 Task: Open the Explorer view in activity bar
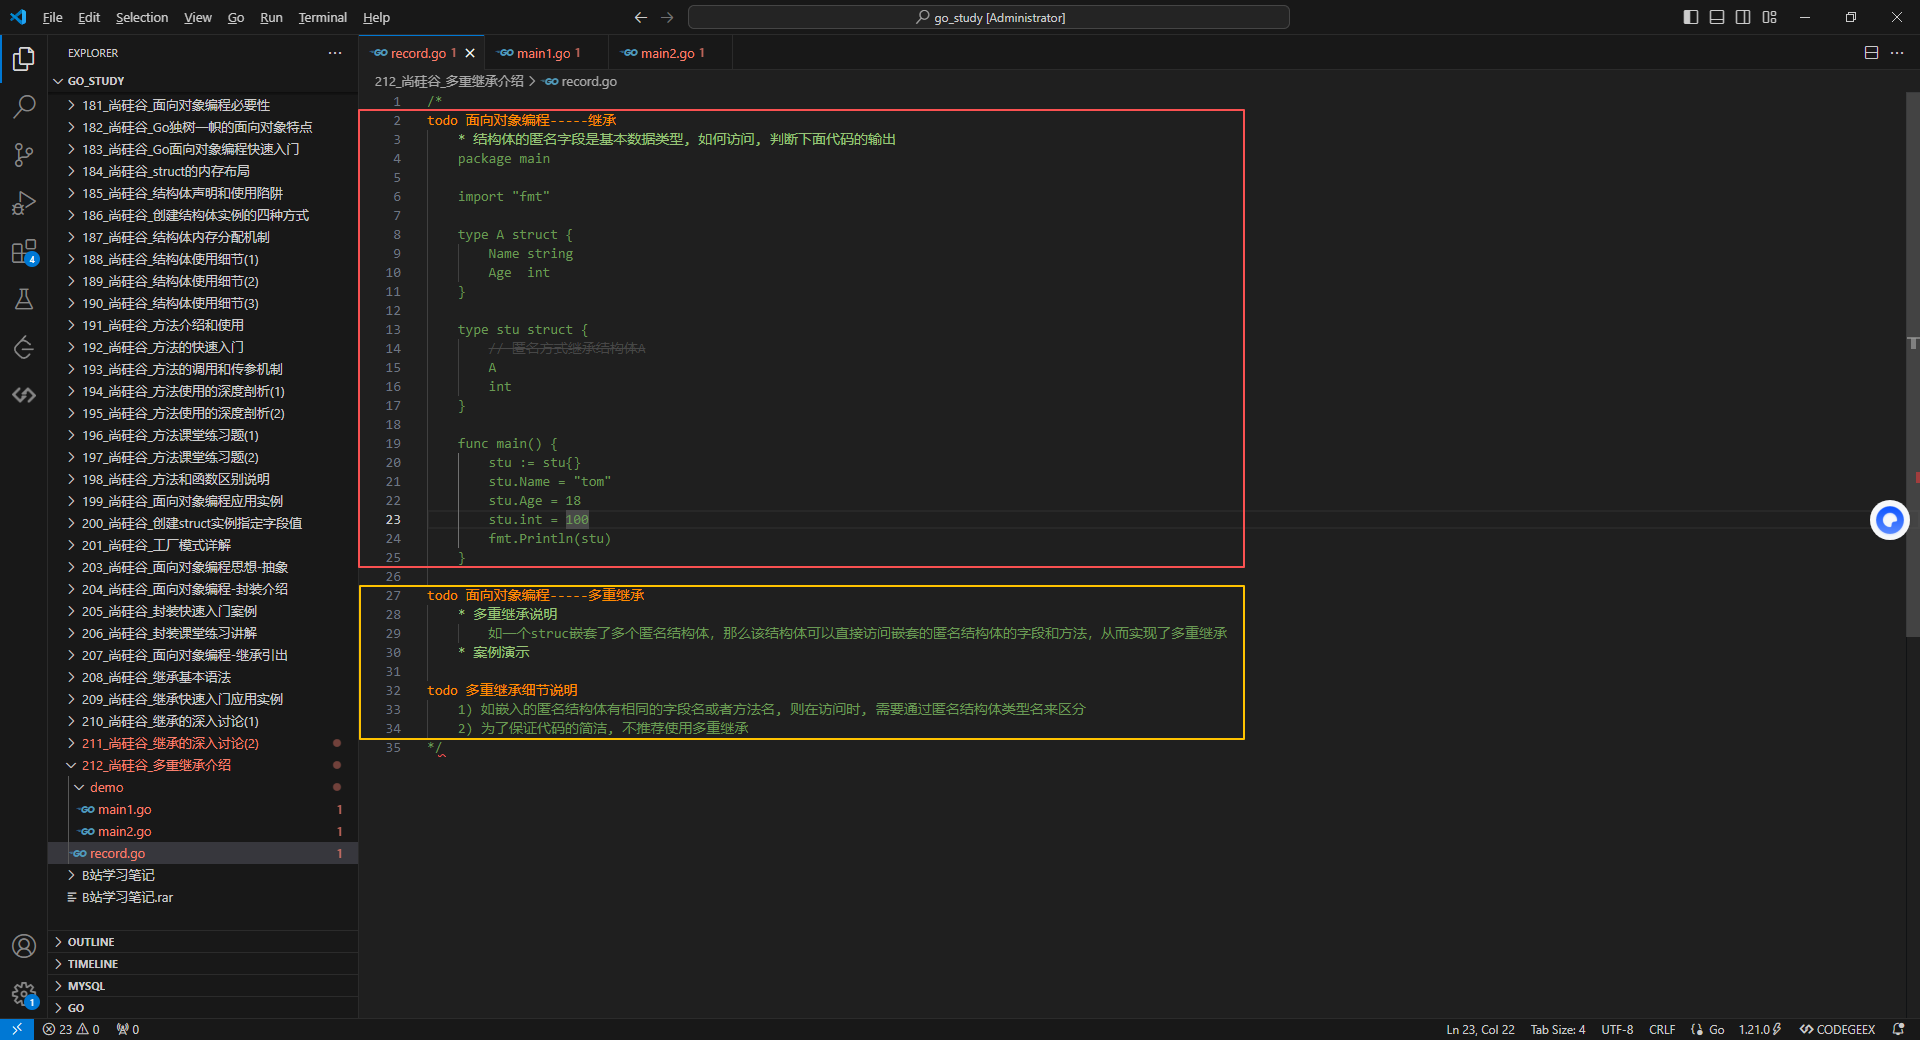pos(24,59)
